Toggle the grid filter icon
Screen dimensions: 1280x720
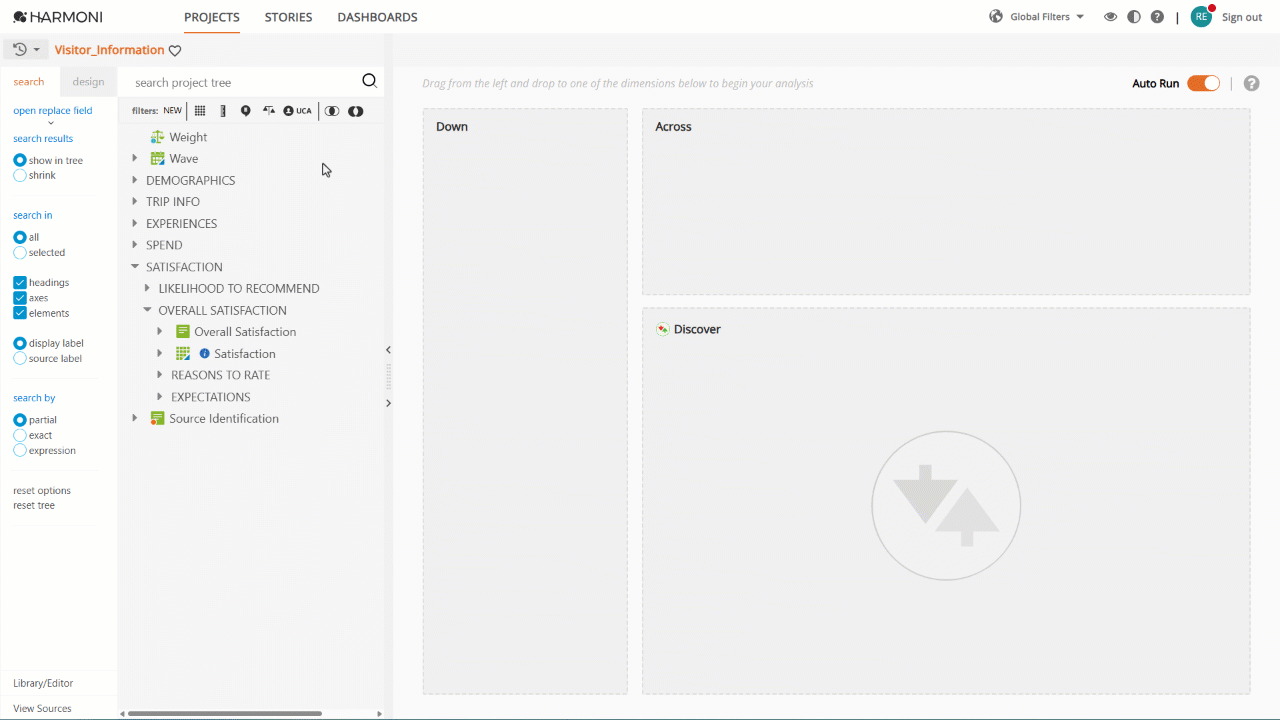[200, 111]
